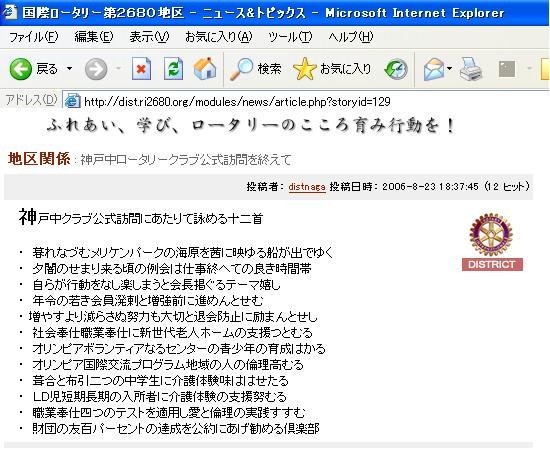Open the ツール(T) menu
This screenshot has width=550, height=452.
290,36
